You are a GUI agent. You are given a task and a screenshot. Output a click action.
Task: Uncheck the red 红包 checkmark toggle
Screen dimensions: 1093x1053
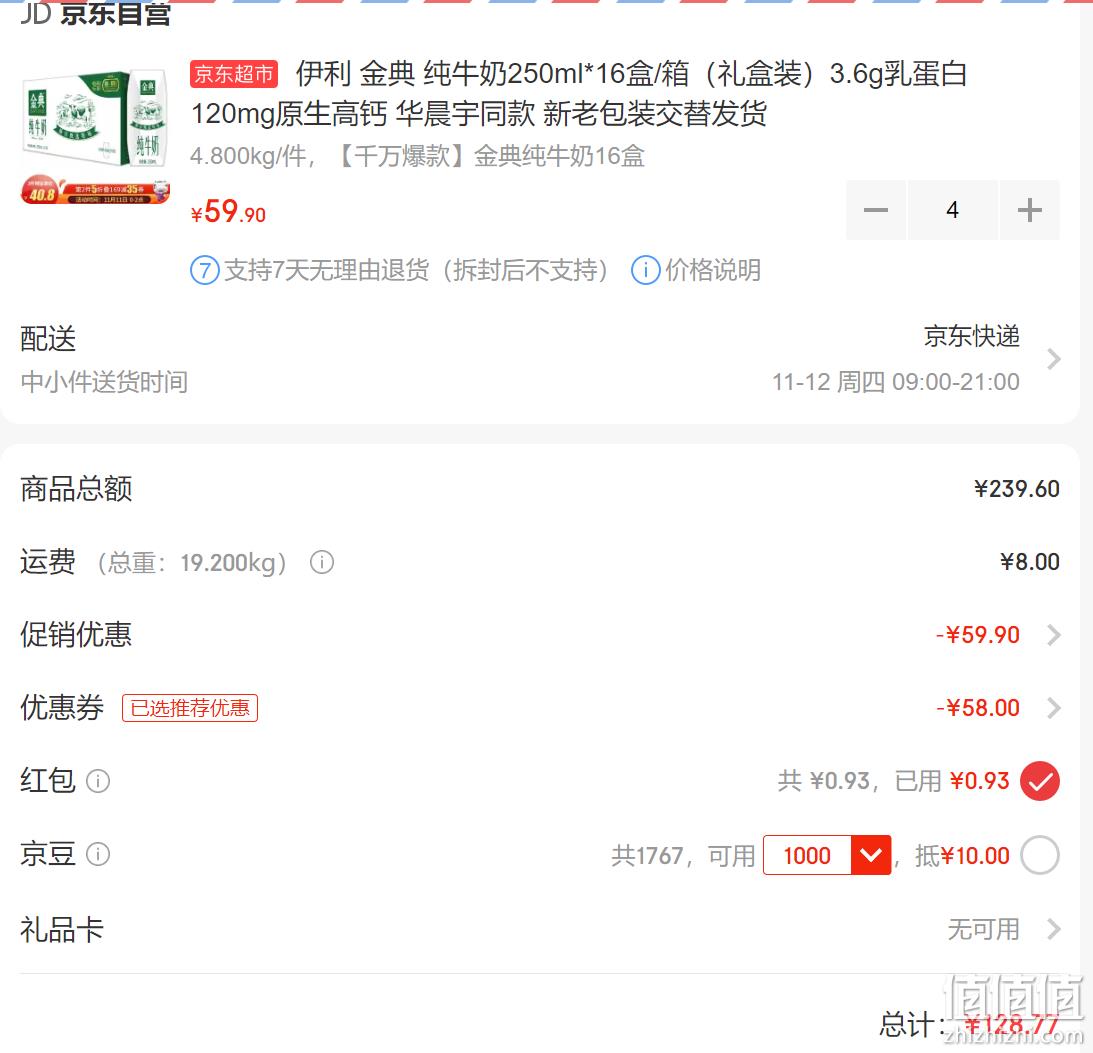[x=1040, y=781]
